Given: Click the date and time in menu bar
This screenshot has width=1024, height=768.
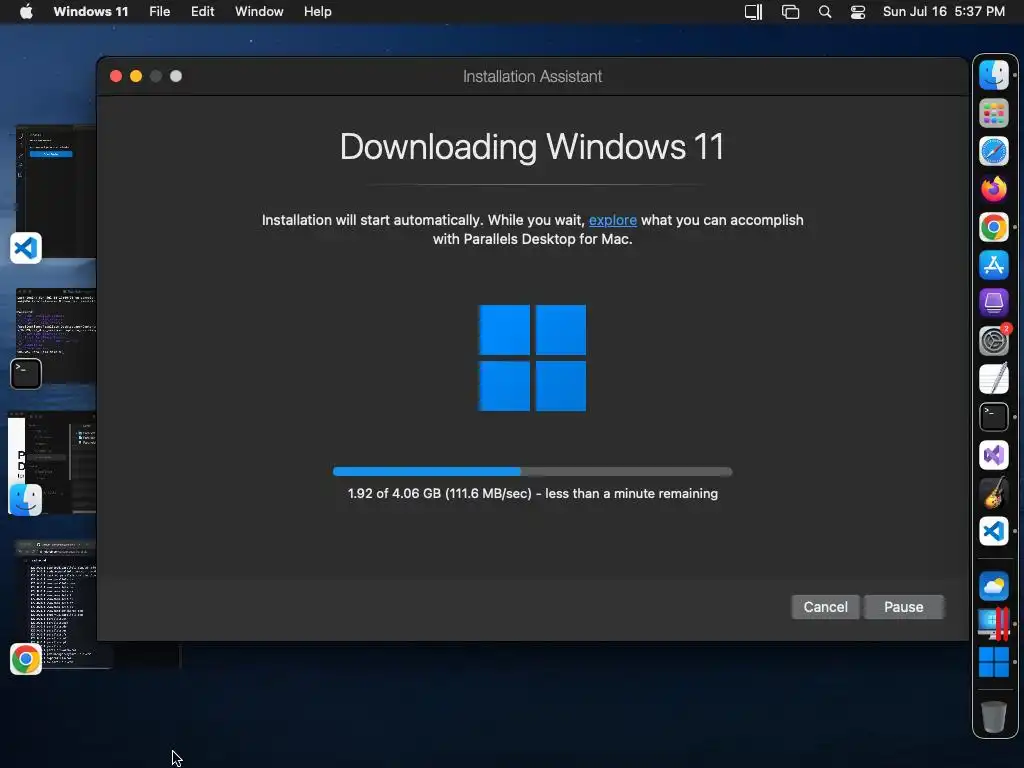Looking at the screenshot, I should click(x=944, y=12).
